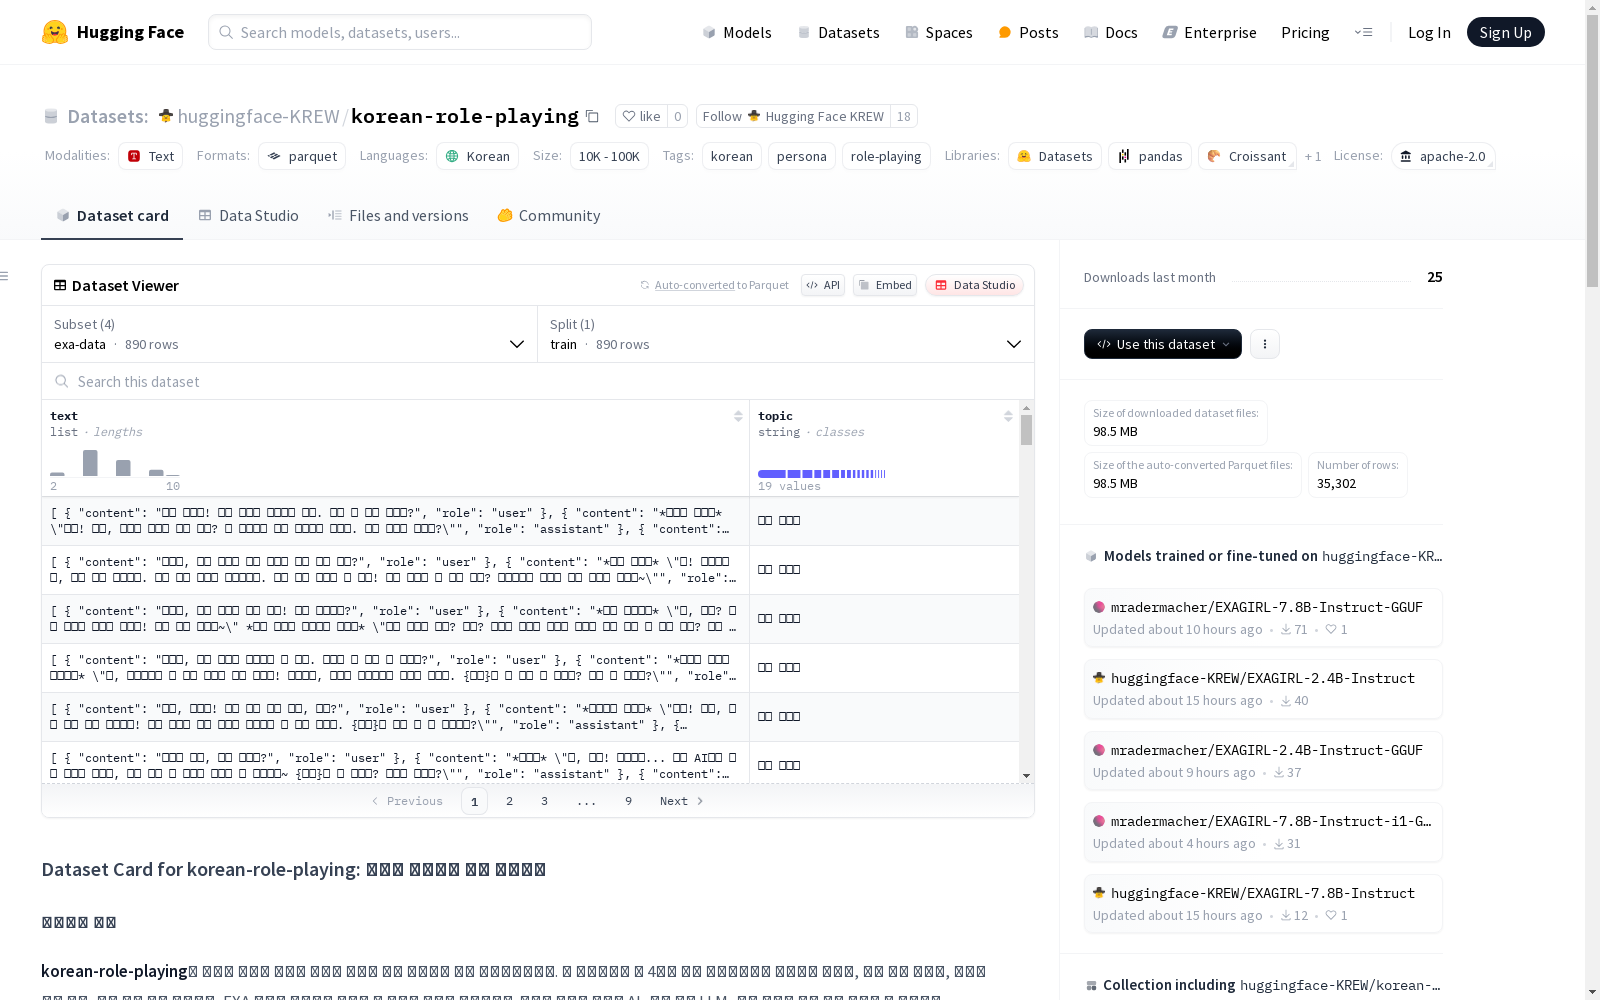
Task: Expand the Split train dropdown
Action: click(x=786, y=334)
